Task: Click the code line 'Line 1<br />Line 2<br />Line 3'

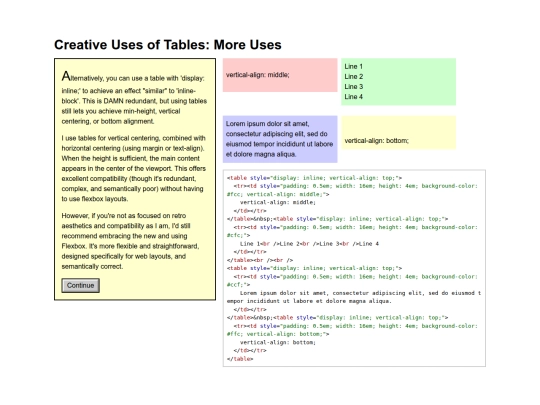Action: point(309,244)
